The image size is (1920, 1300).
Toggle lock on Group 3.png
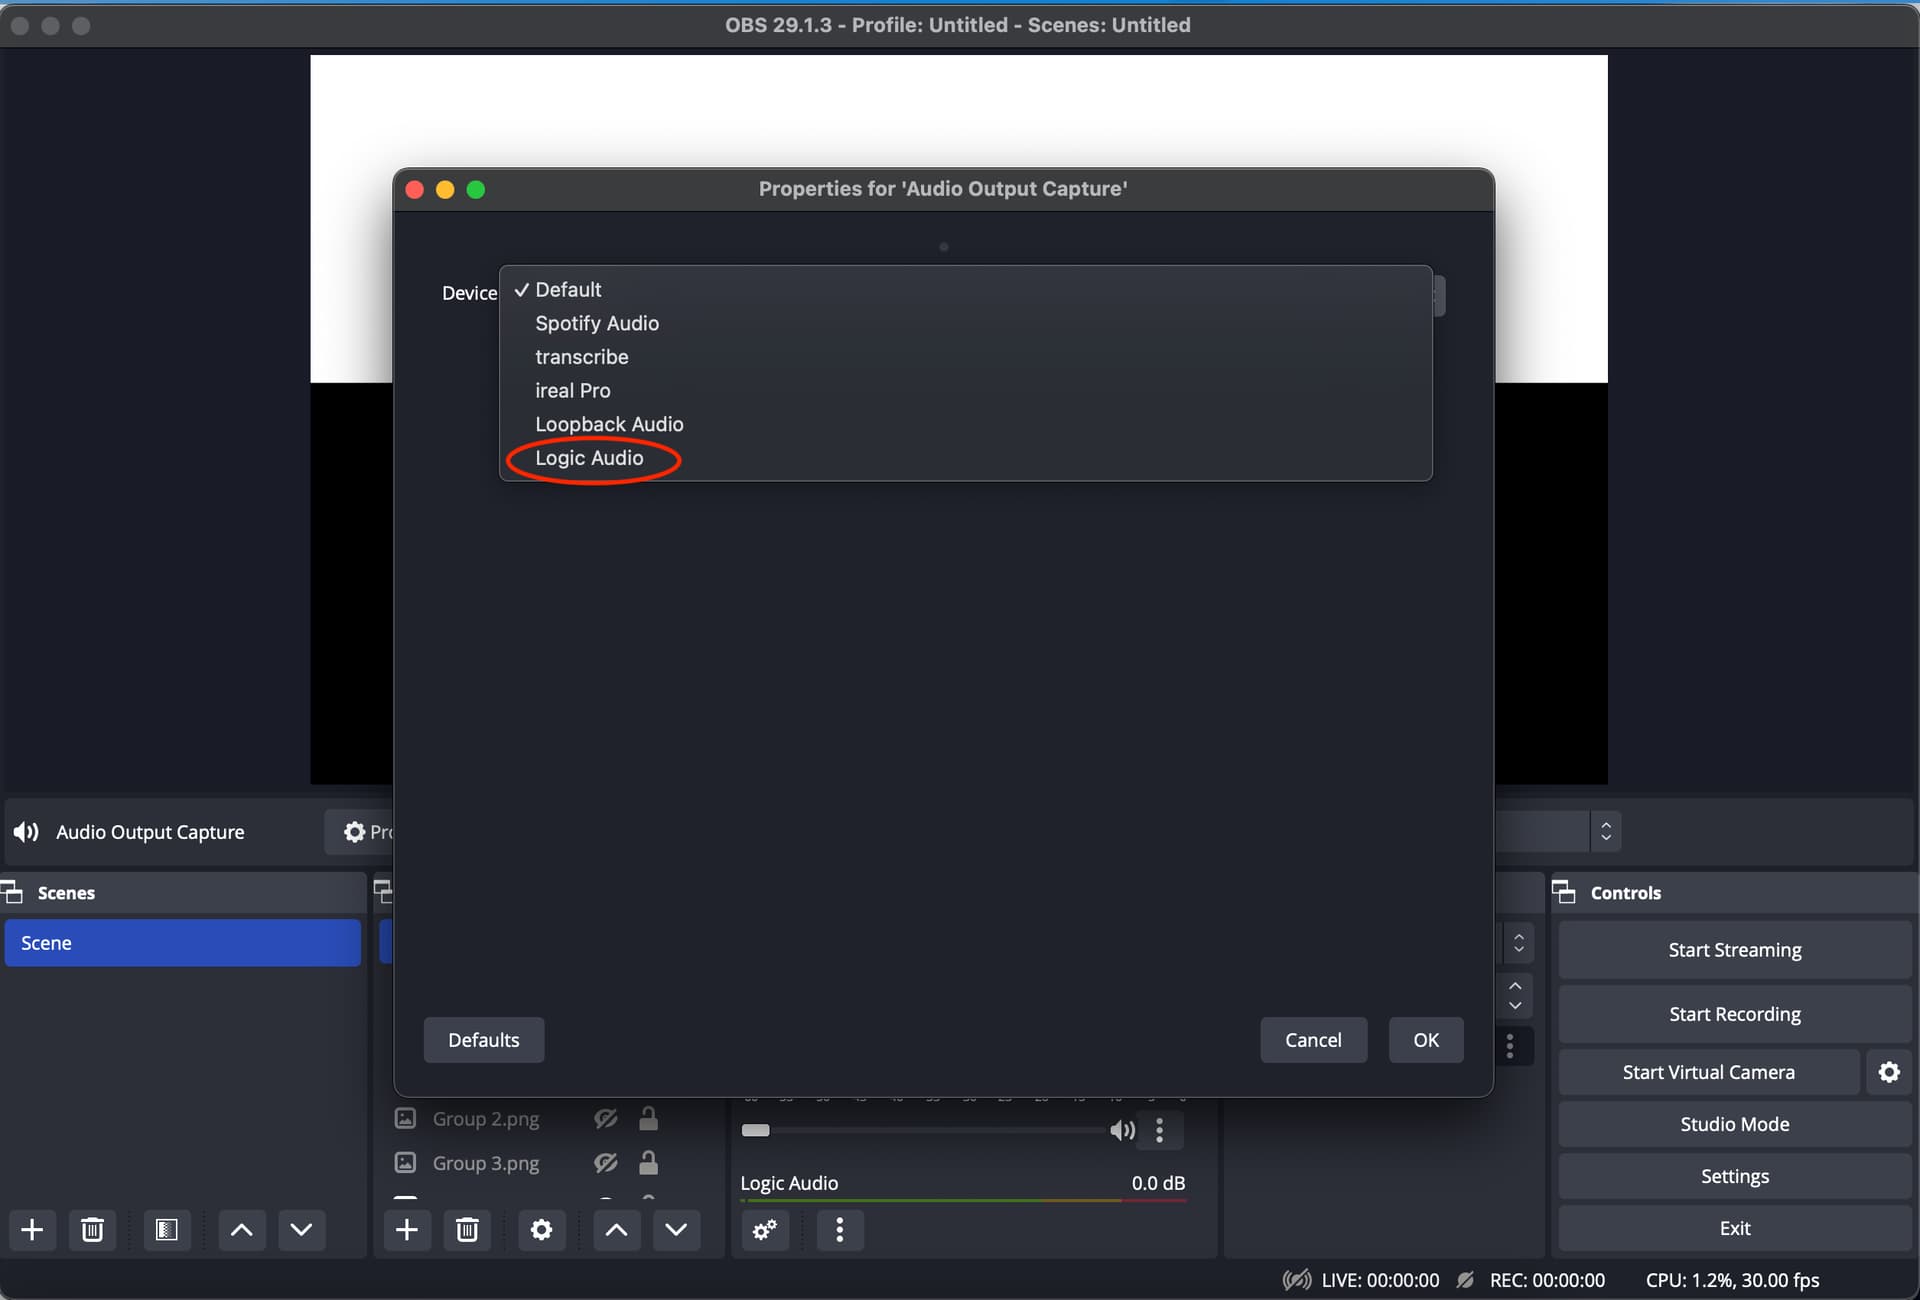coord(648,1163)
